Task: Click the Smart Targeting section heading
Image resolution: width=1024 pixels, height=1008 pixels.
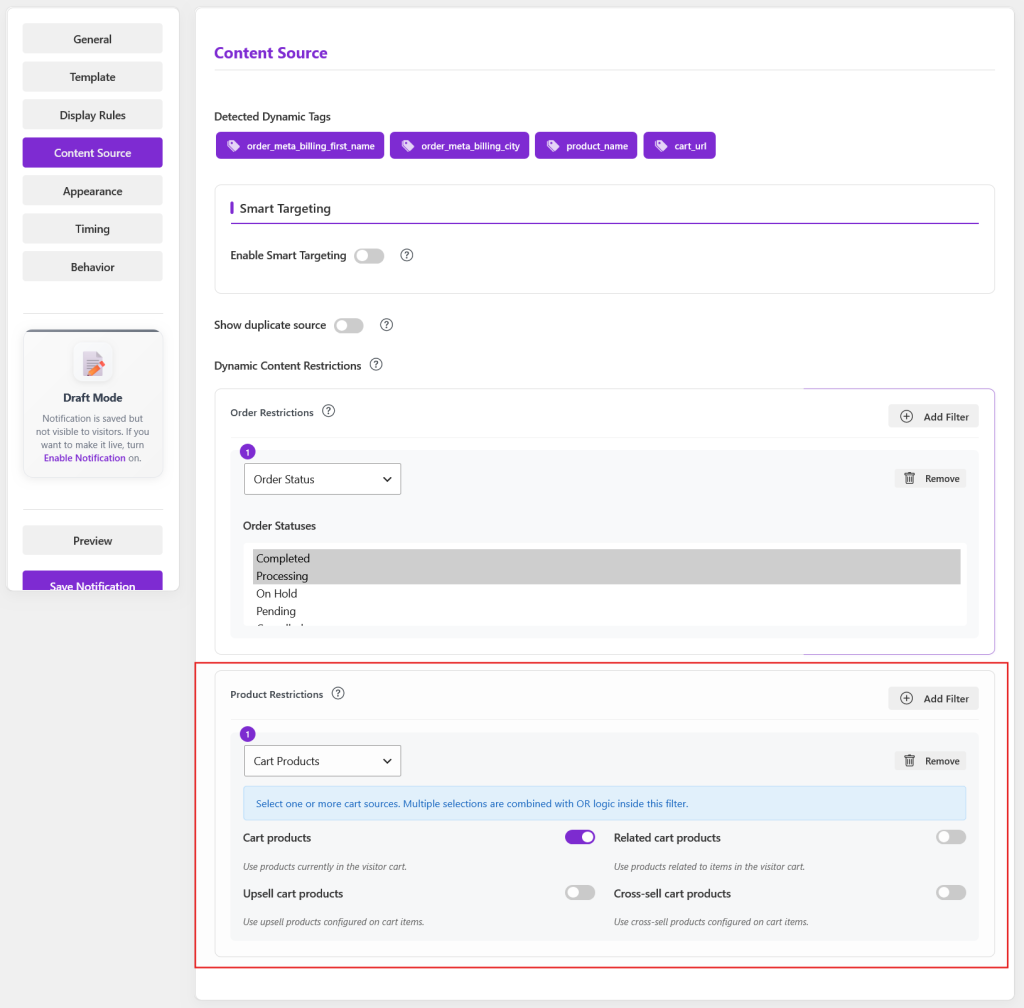Action: click(285, 208)
